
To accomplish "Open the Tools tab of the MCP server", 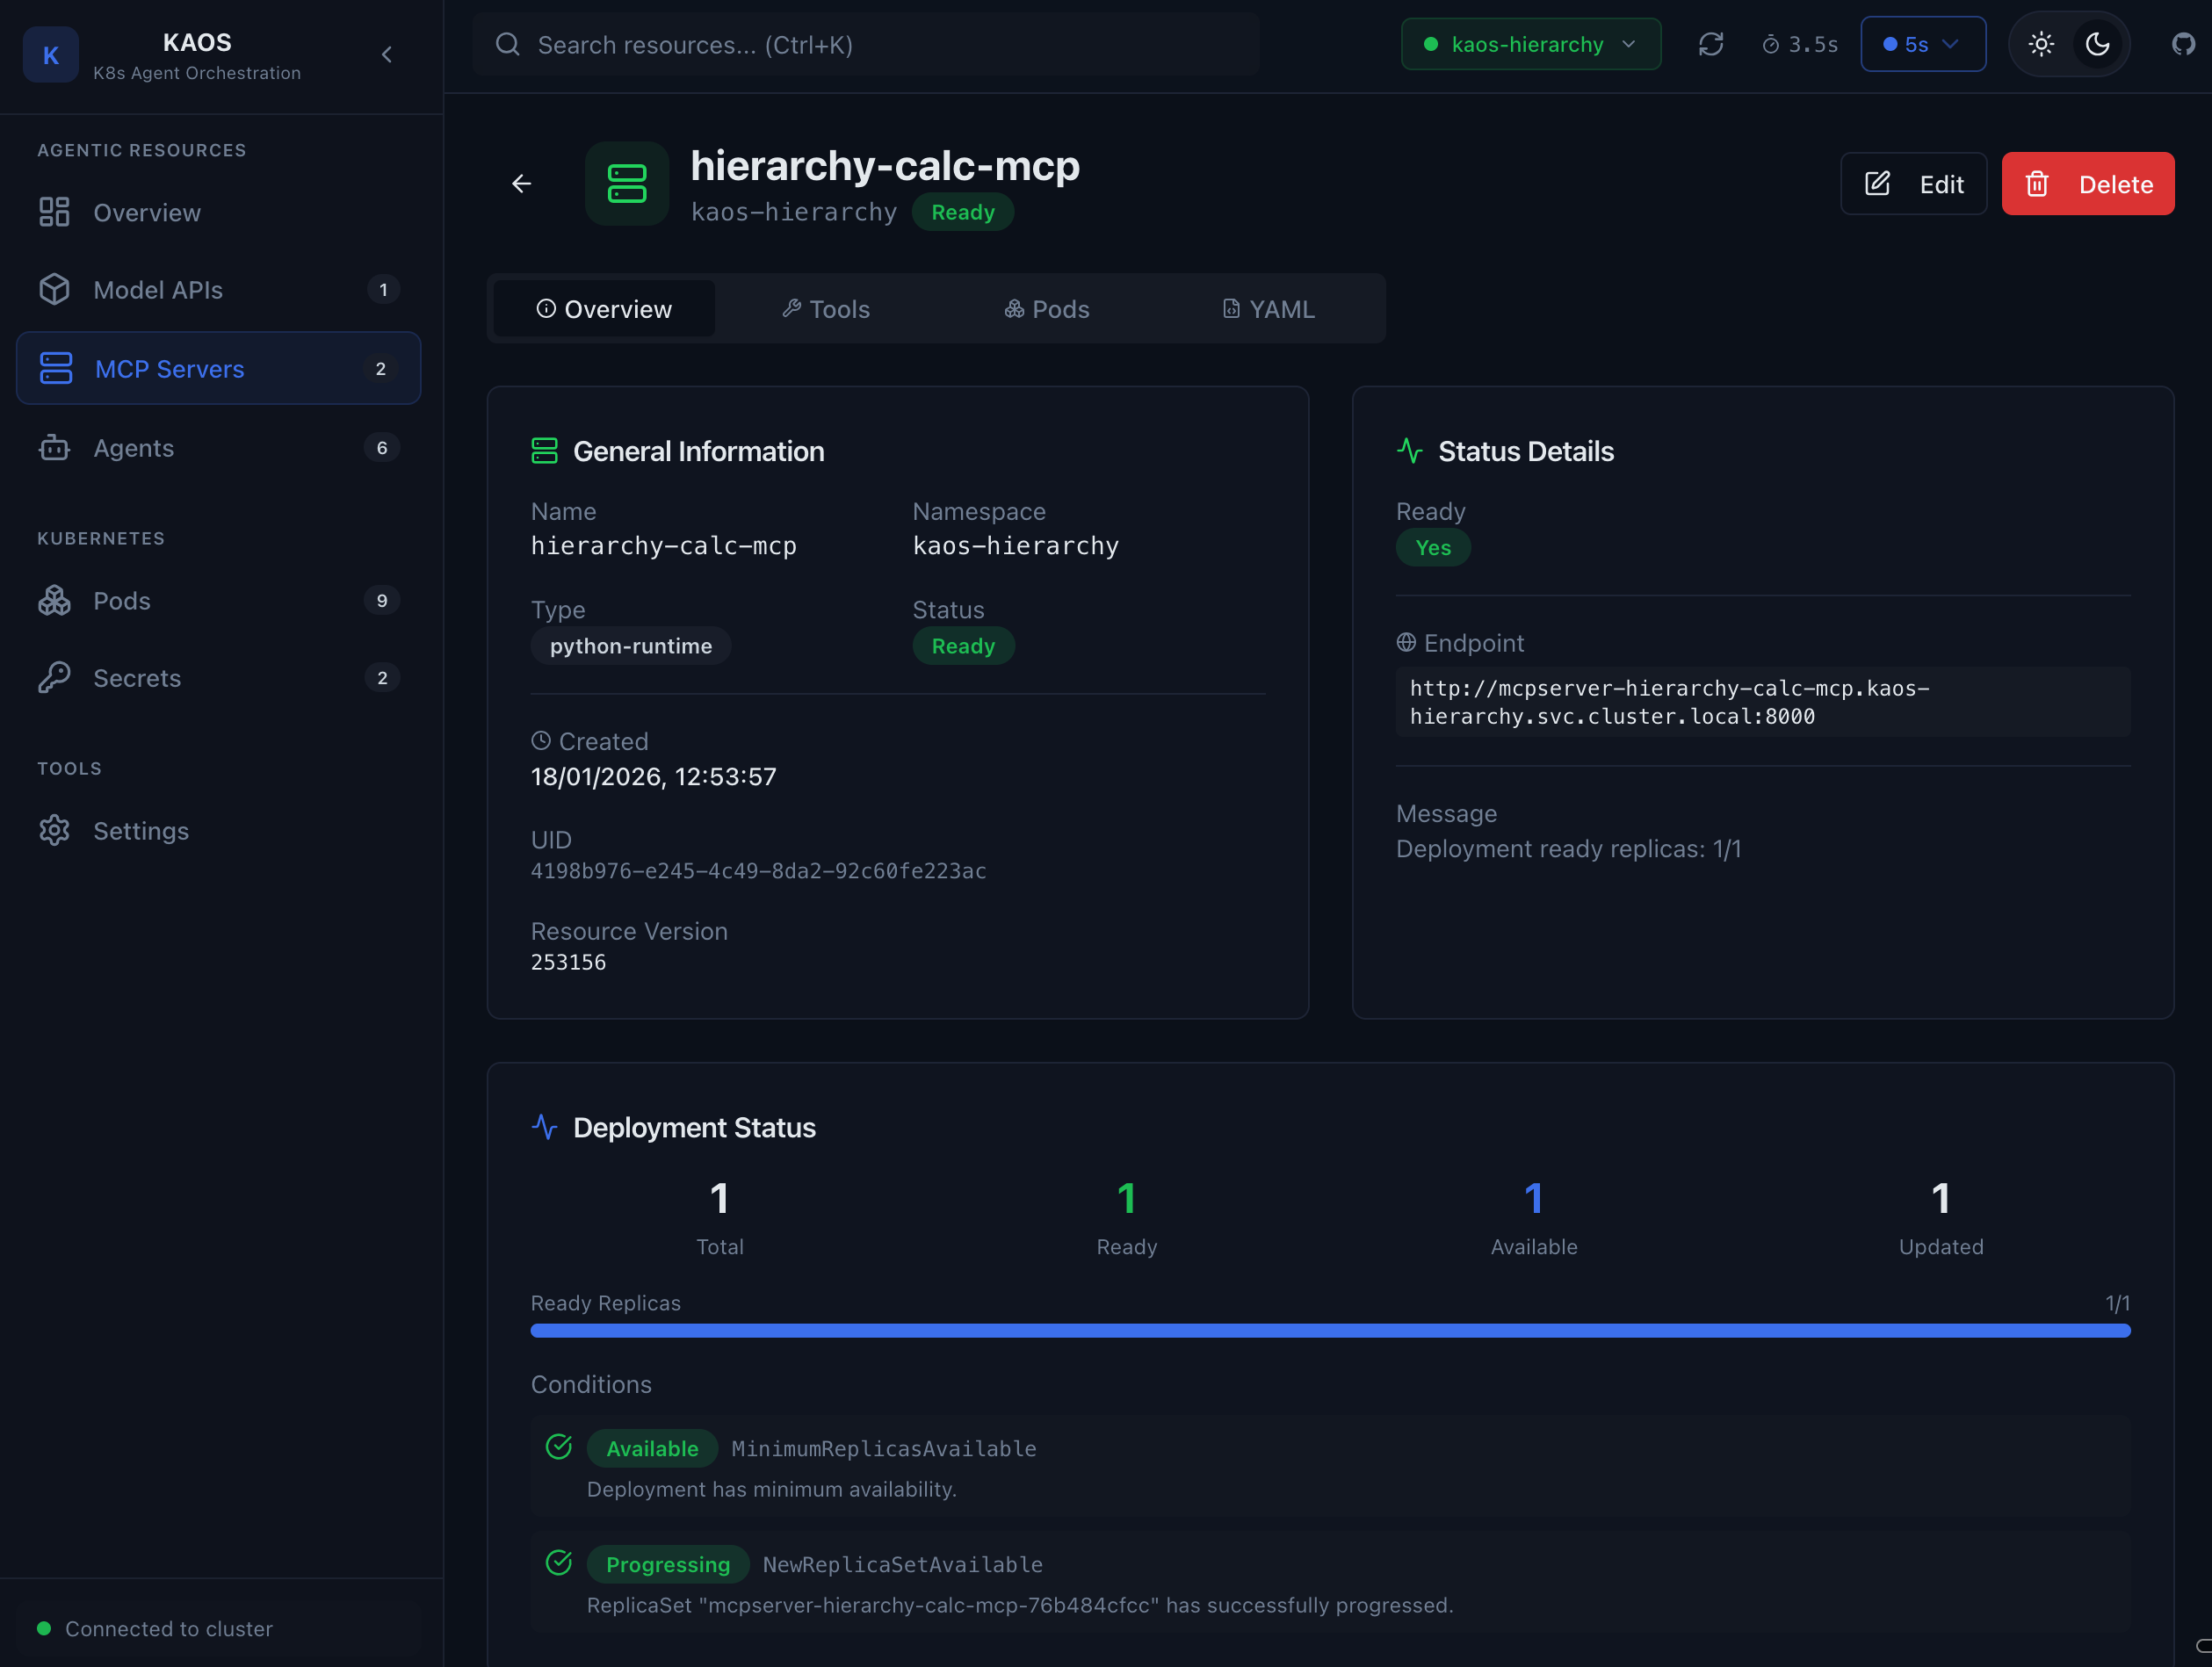I will 825,308.
